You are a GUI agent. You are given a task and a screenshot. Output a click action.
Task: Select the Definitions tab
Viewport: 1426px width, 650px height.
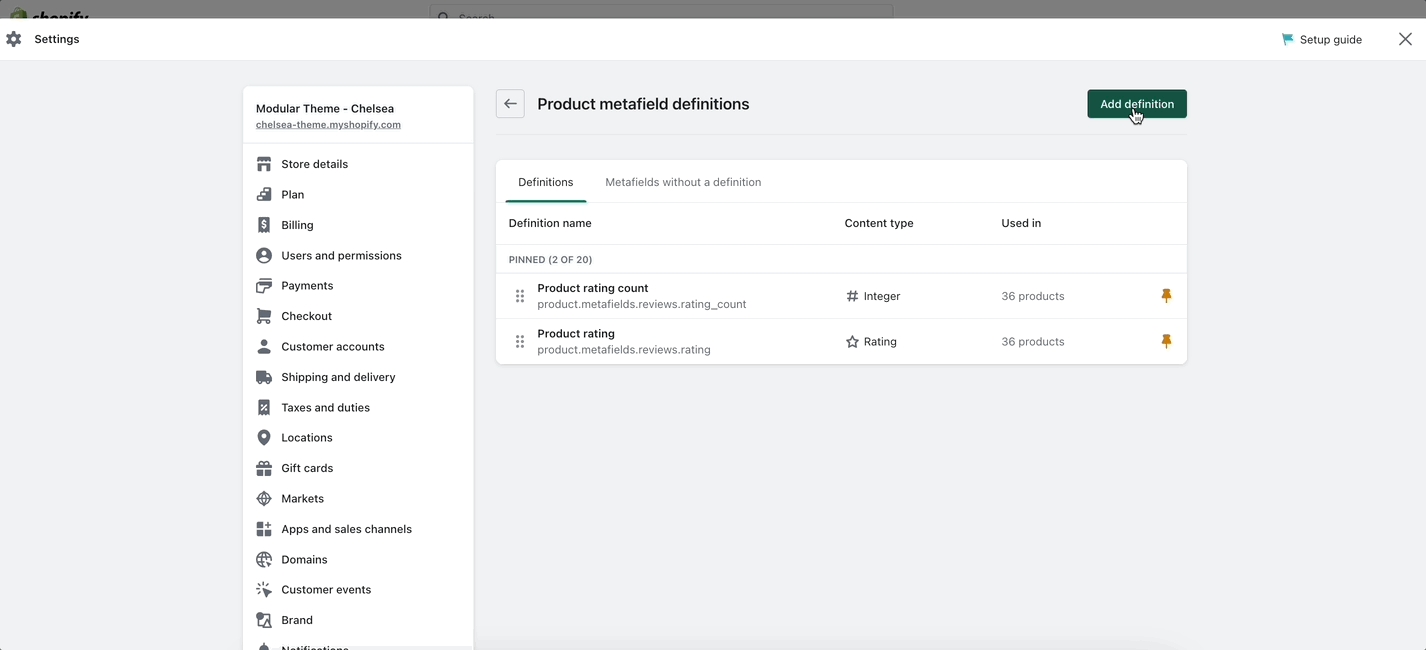coord(546,182)
